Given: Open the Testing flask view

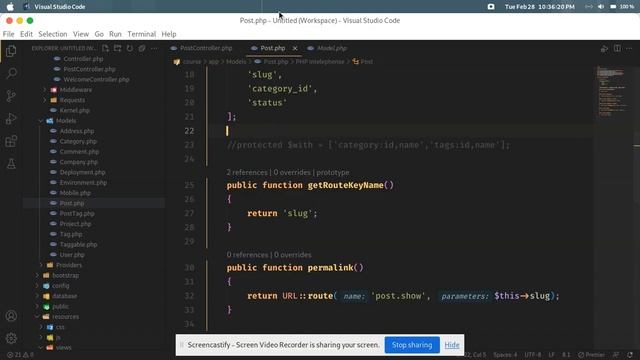Looking at the screenshot, I should pos(11,164).
